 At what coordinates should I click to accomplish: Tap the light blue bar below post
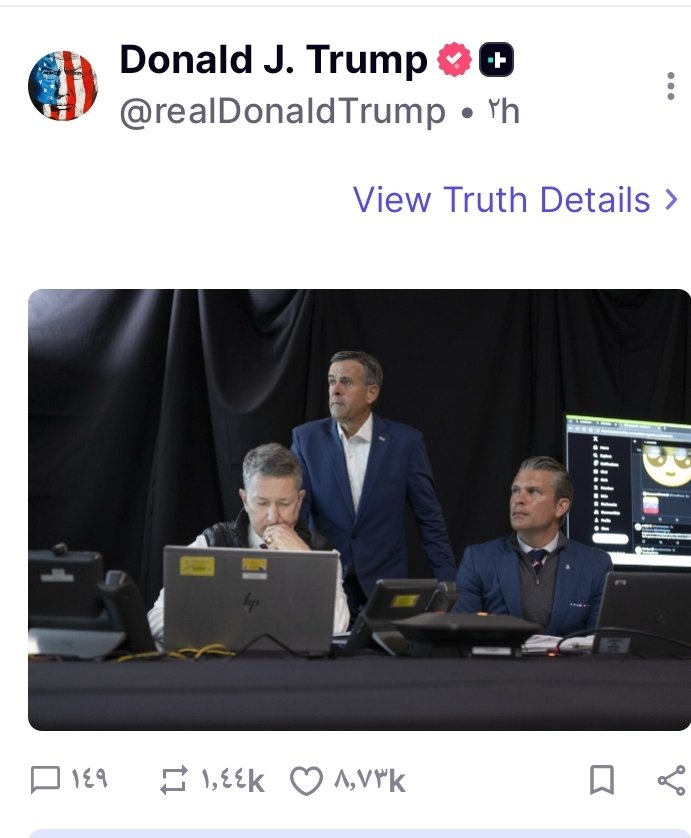(x=359, y=834)
